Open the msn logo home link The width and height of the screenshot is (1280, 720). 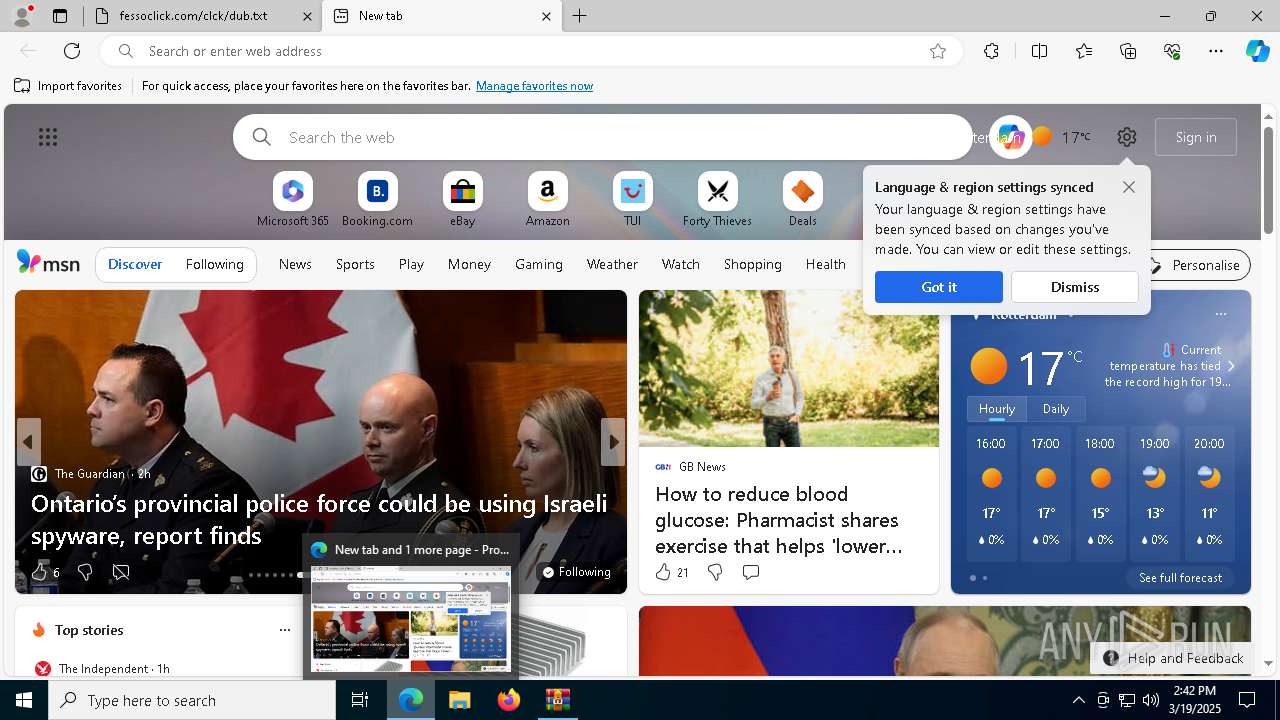click(x=48, y=263)
